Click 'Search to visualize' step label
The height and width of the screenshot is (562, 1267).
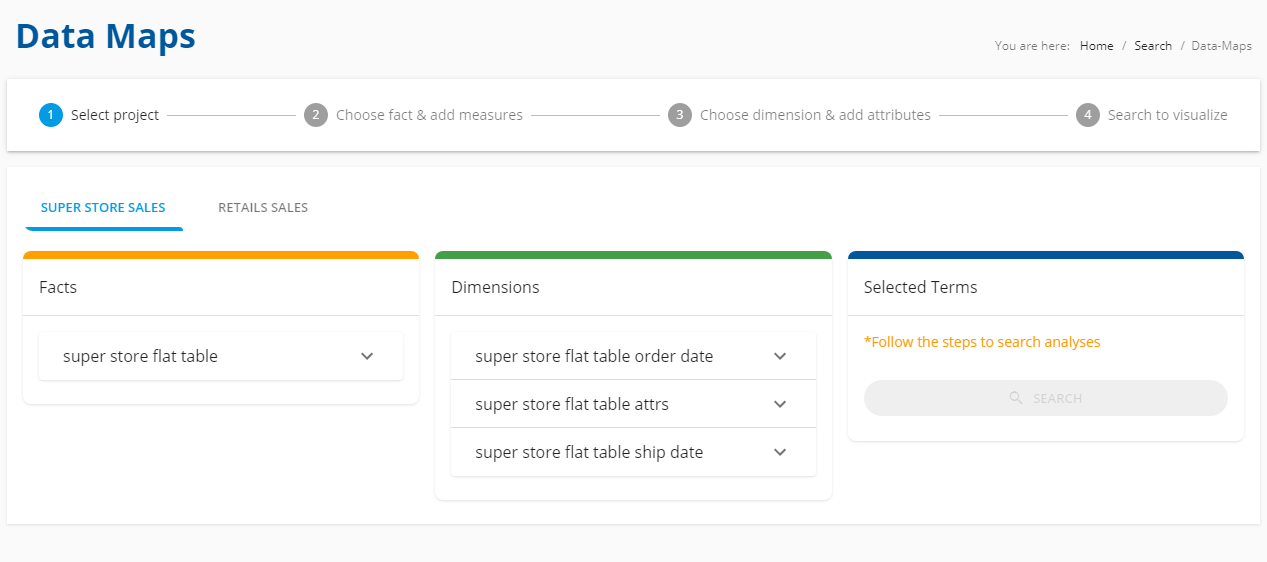1167,115
